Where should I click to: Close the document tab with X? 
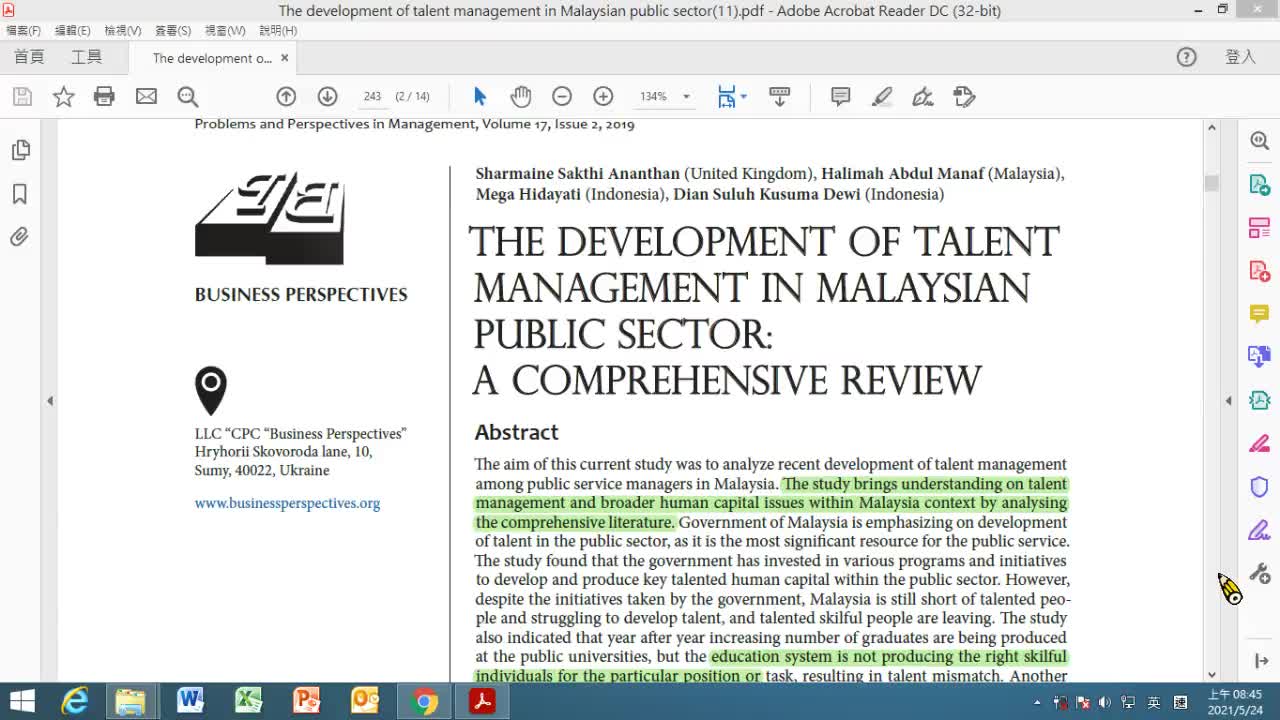pos(284,58)
